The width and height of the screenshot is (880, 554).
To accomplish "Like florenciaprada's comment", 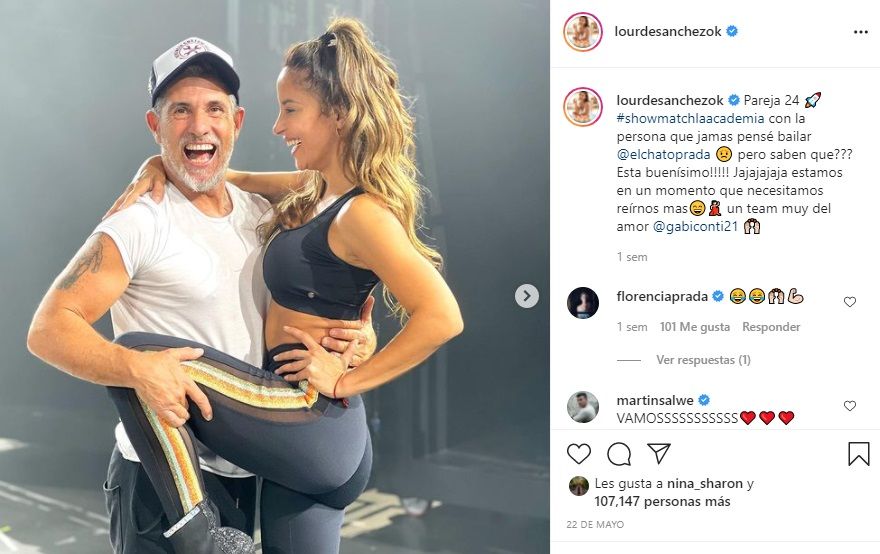I will (x=850, y=302).
